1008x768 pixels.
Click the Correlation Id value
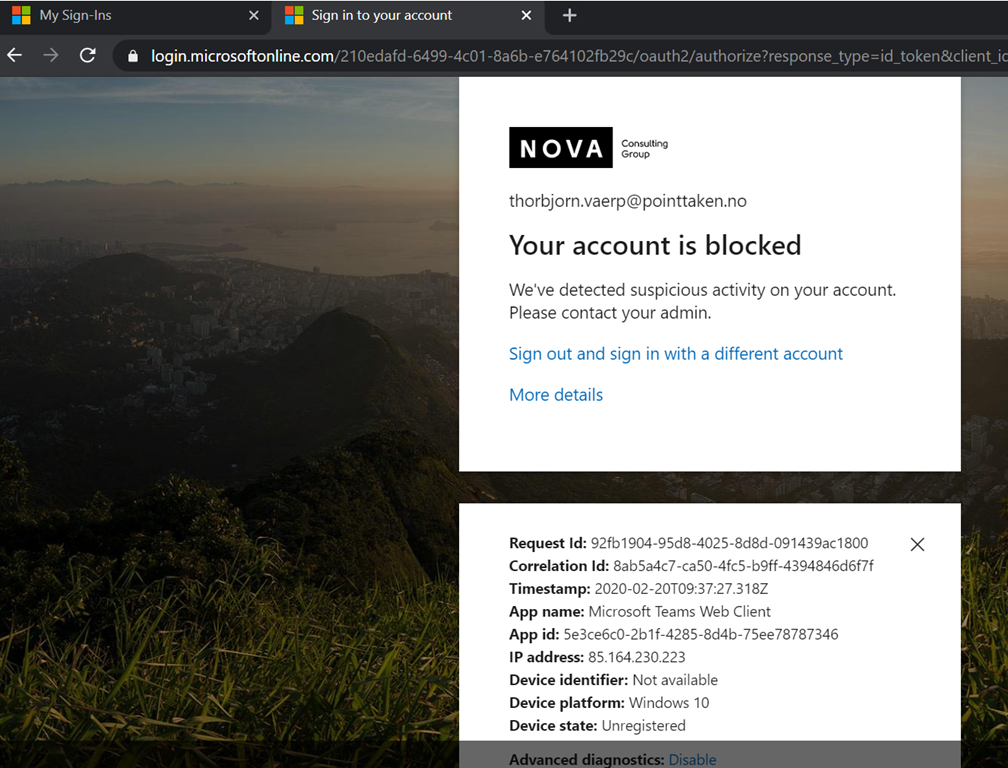[743, 566]
